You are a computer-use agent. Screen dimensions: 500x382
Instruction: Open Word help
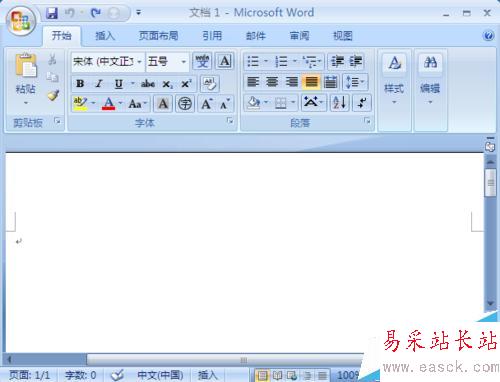[488, 36]
